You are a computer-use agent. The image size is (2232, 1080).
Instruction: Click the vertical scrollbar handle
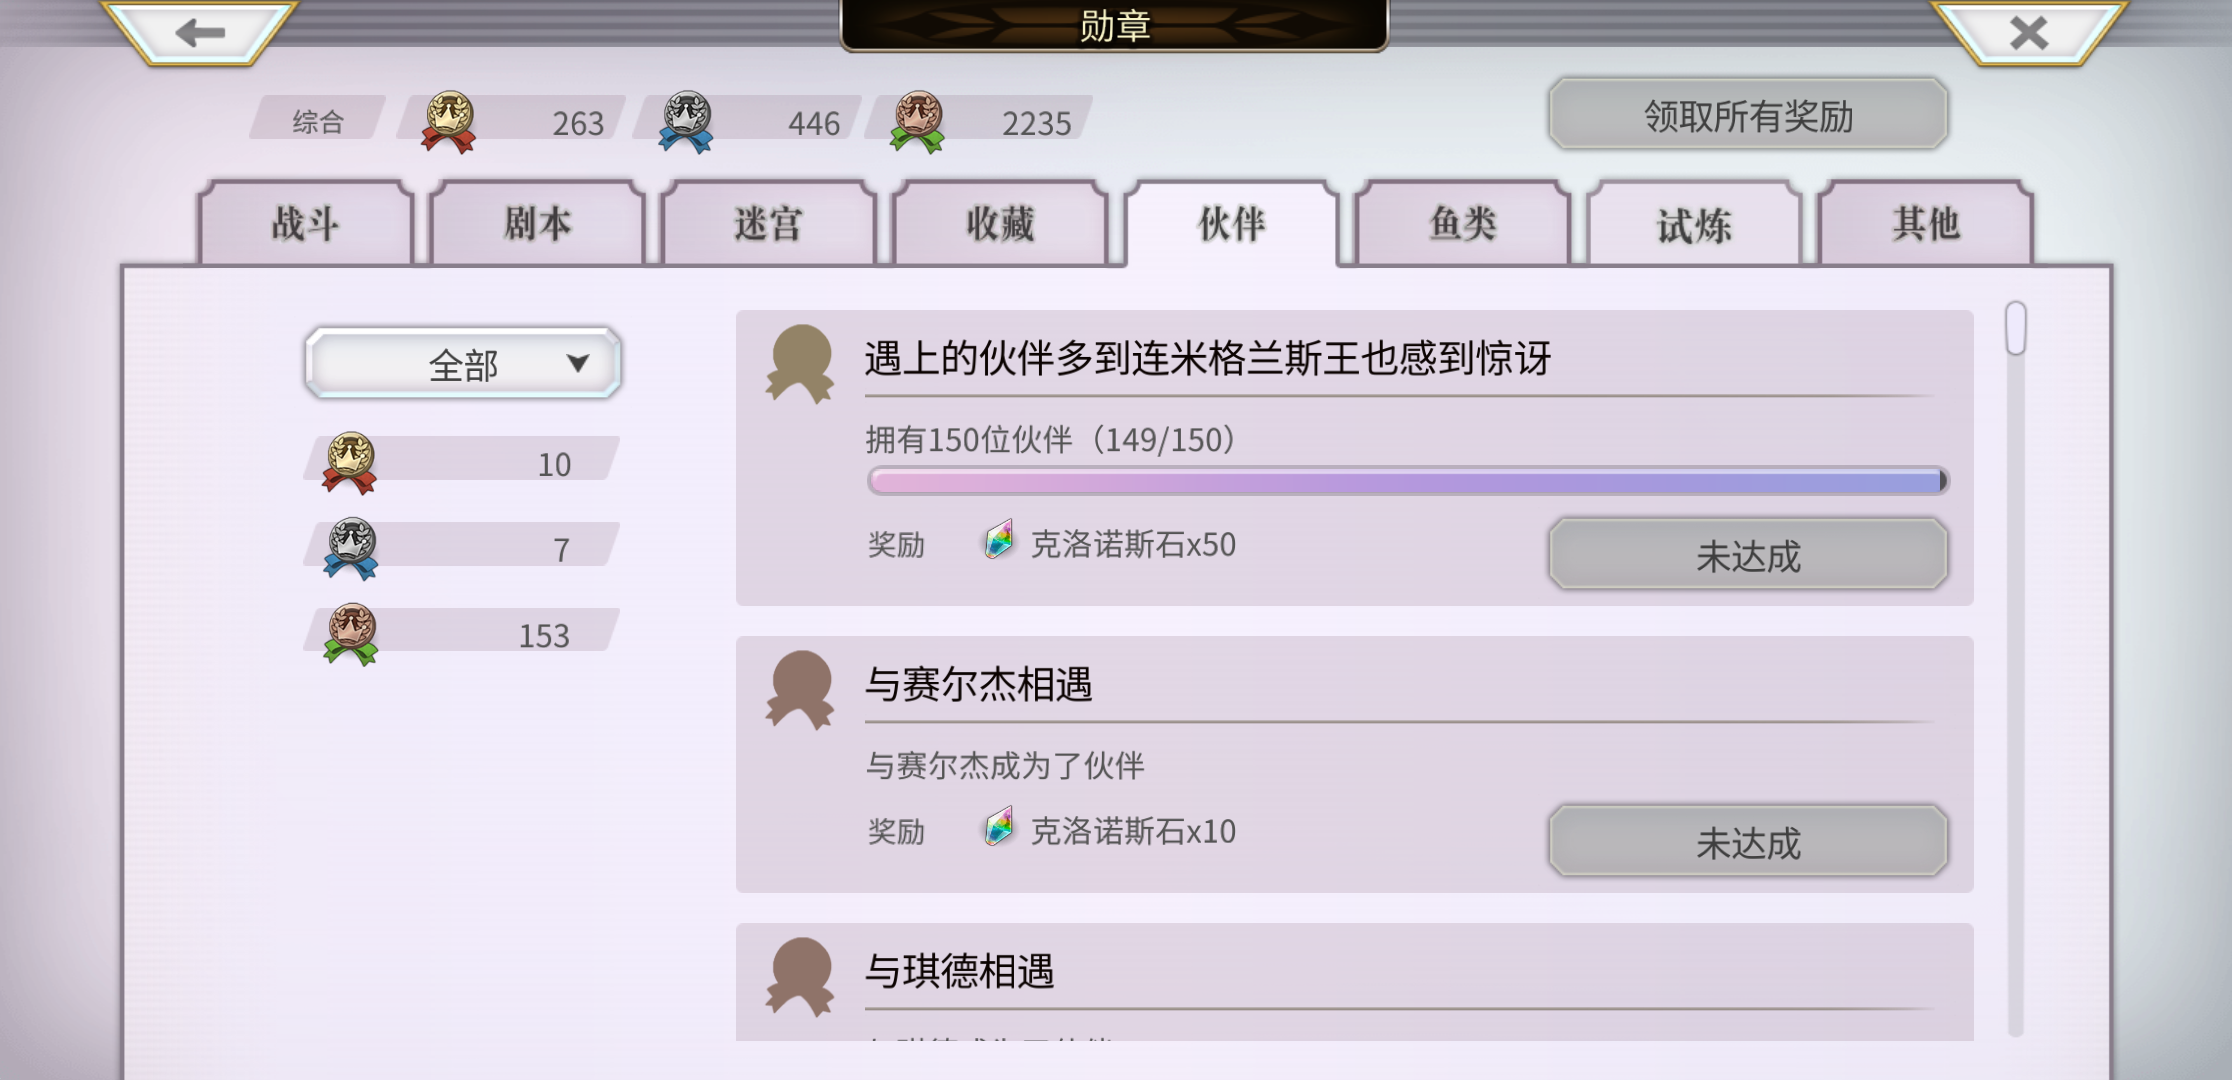click(x=2016, y=328)
